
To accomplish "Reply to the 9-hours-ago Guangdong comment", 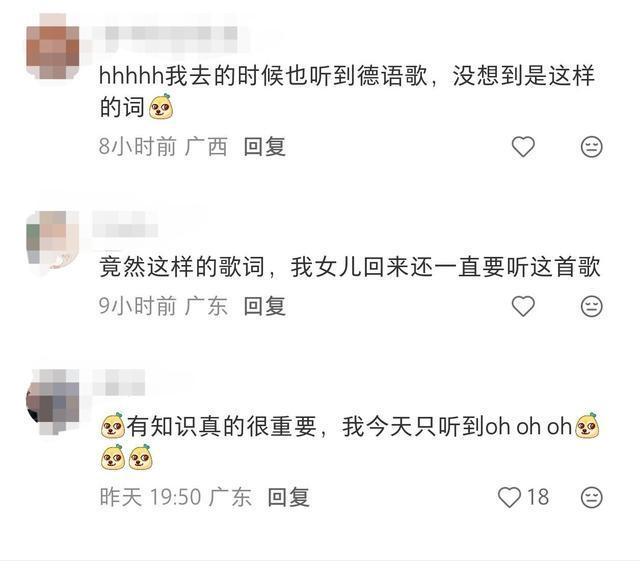I will click(x=264, y=306).
